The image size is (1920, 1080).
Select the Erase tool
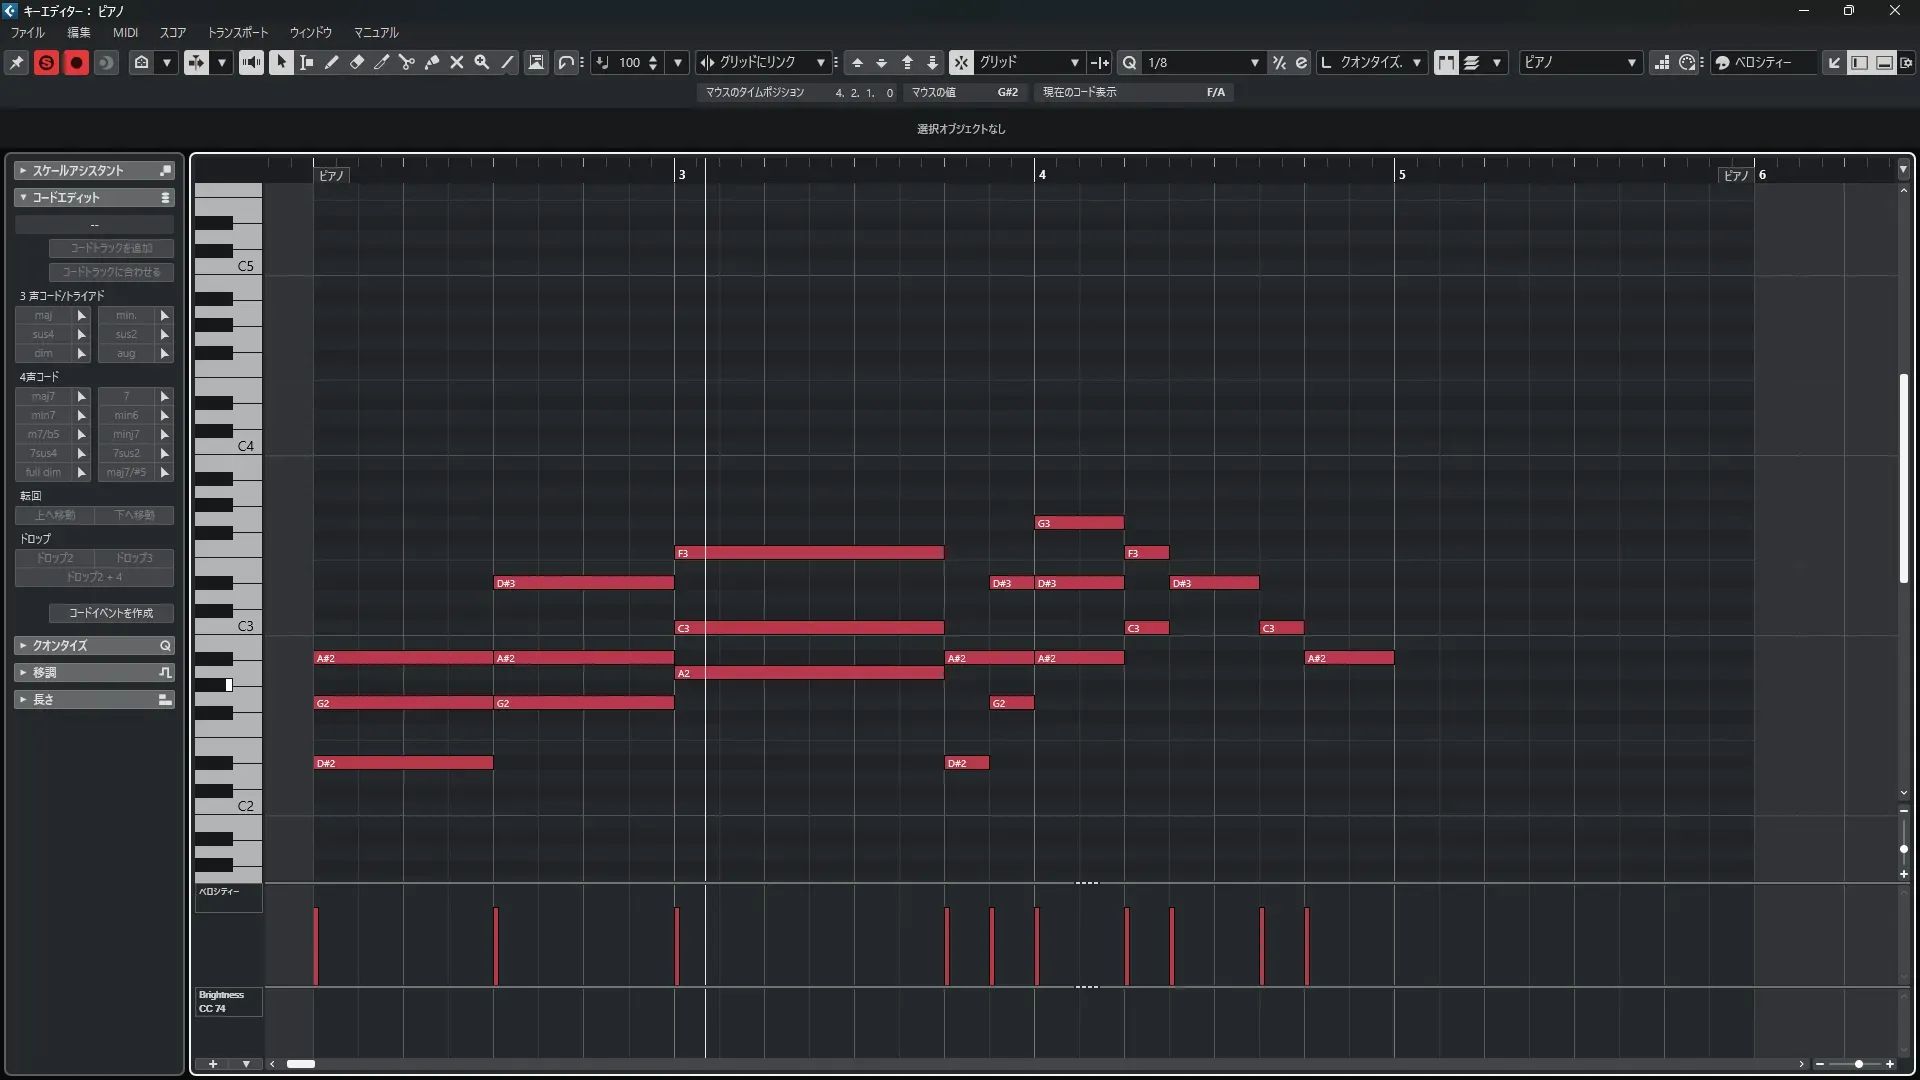coord(357,62)
